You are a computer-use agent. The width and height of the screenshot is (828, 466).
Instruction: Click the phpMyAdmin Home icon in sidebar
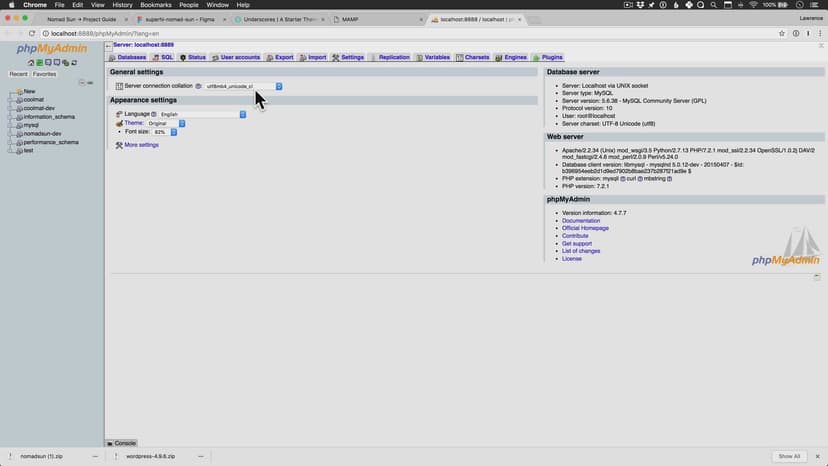[x=31, y=62]
